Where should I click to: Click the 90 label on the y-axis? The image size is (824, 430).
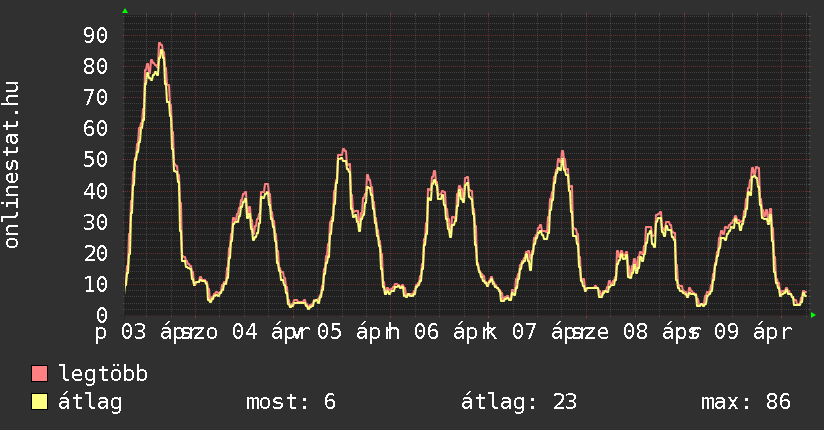tap(95, 36)
